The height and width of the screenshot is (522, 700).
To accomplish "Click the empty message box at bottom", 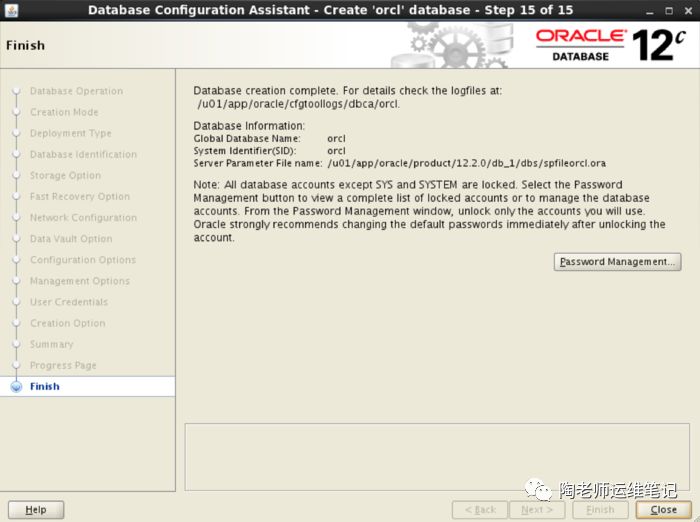I will coord(437,457).
